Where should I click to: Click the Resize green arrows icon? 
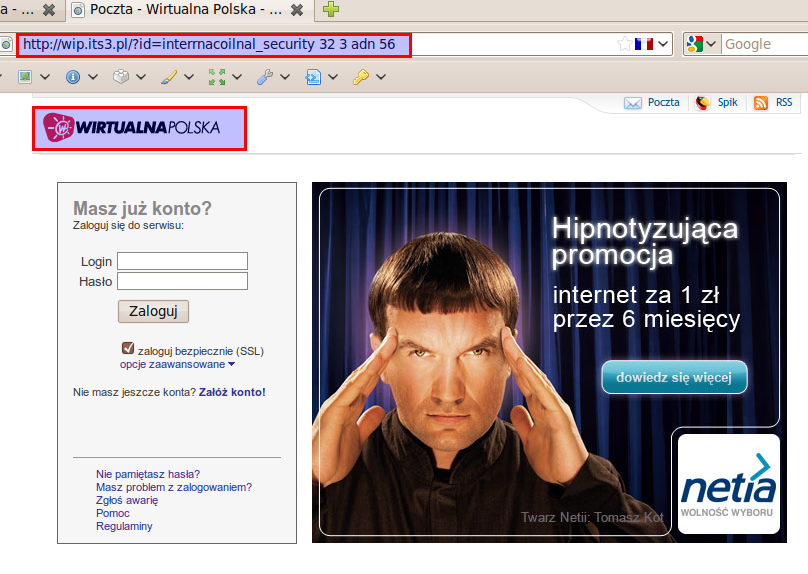[217, 76]
